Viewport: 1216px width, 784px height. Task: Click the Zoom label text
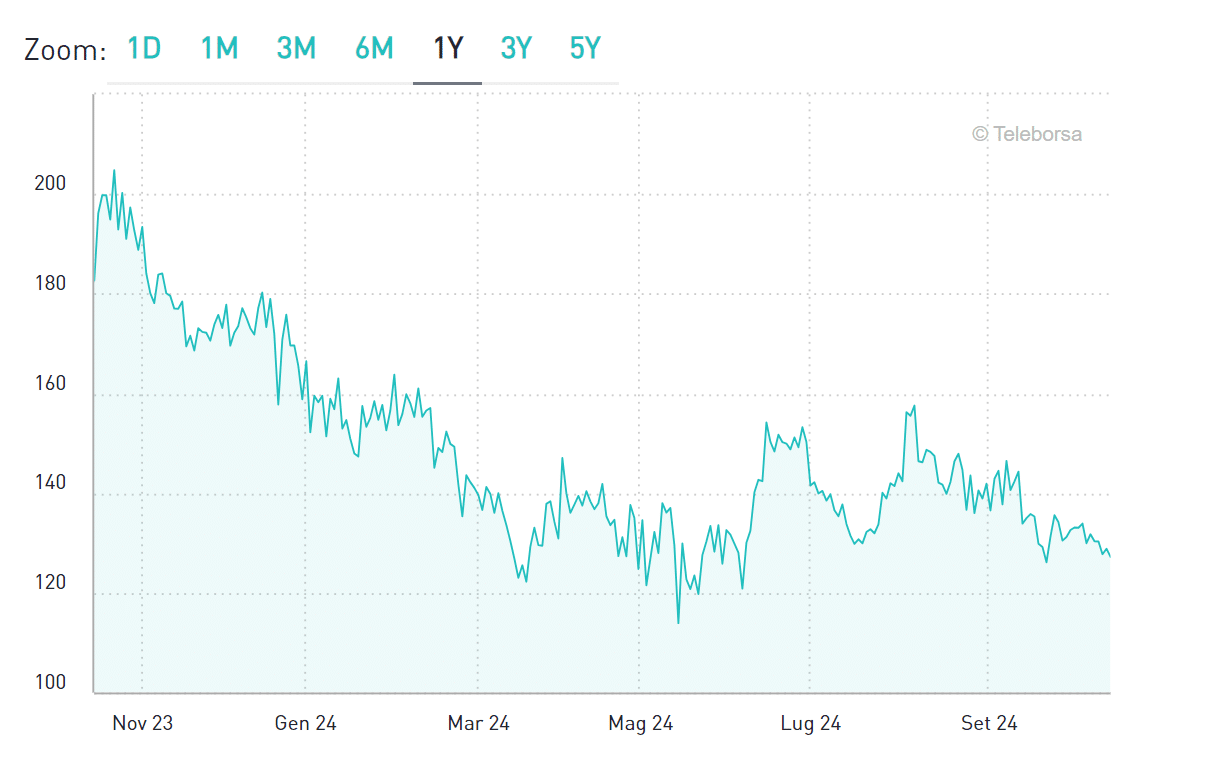pos(65,50)
